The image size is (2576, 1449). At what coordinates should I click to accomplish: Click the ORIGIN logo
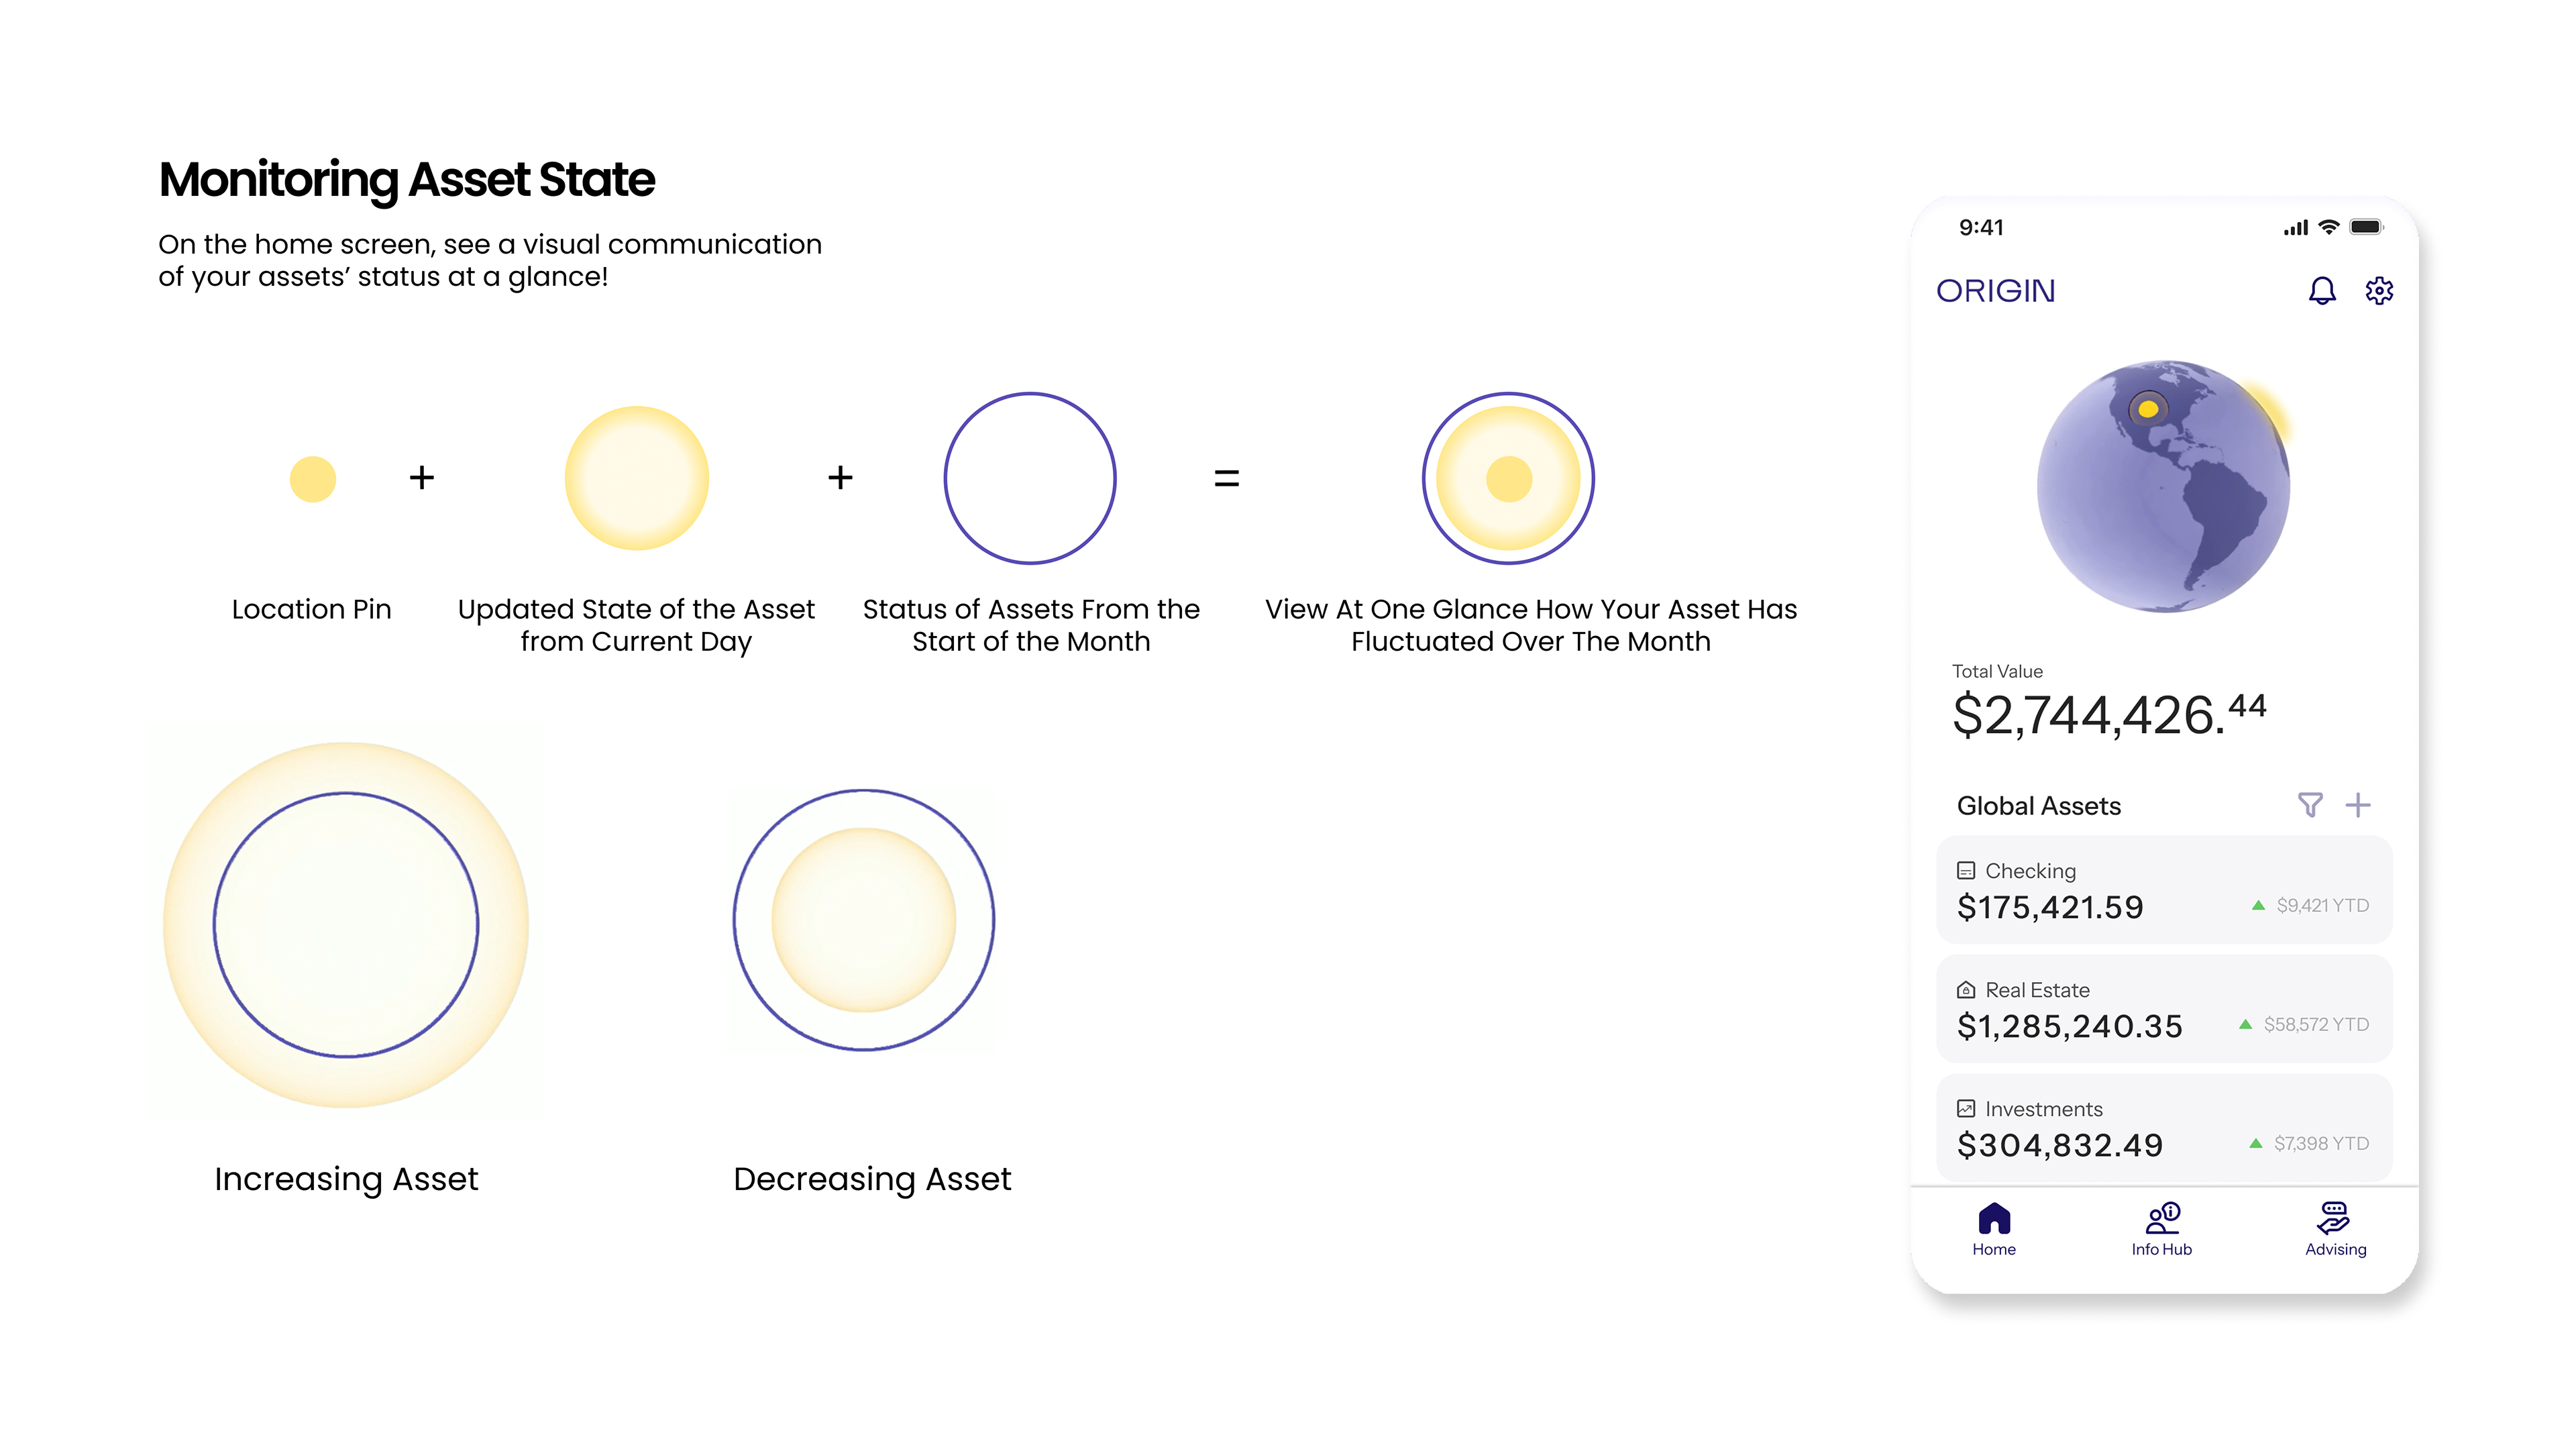click(1995, 291)
